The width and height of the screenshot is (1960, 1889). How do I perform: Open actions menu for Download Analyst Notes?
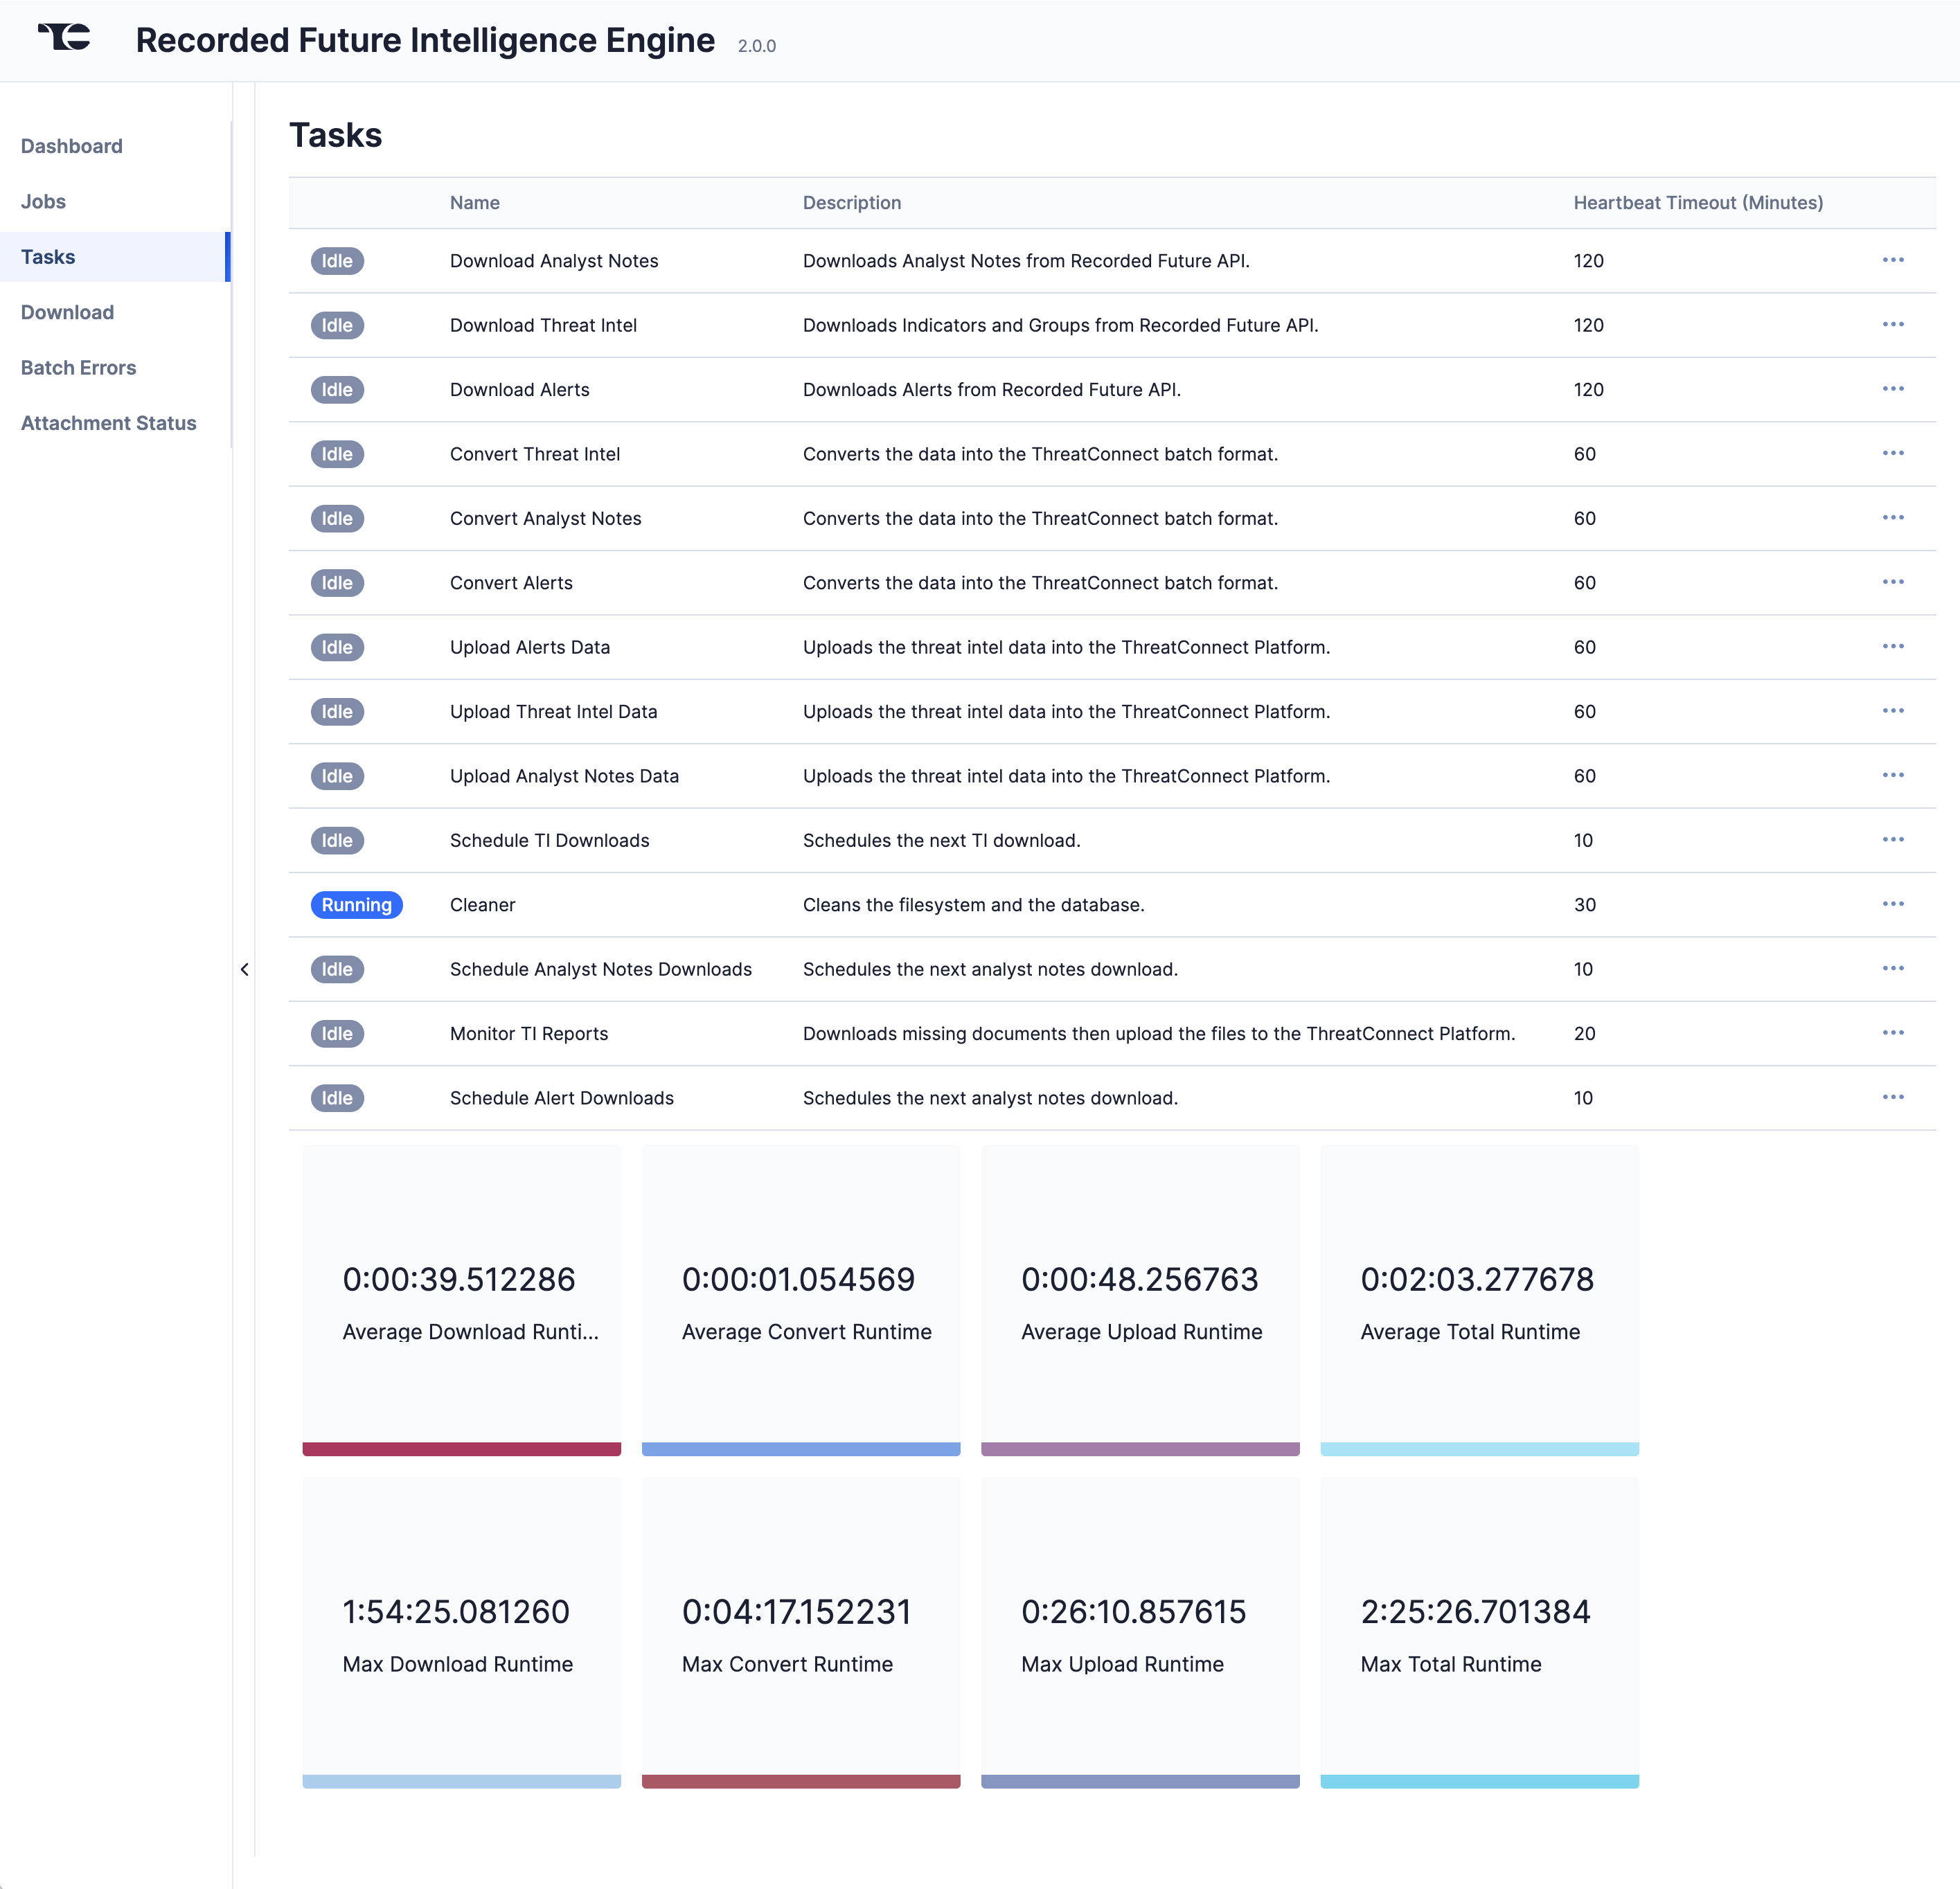[x=1892, y=260]
